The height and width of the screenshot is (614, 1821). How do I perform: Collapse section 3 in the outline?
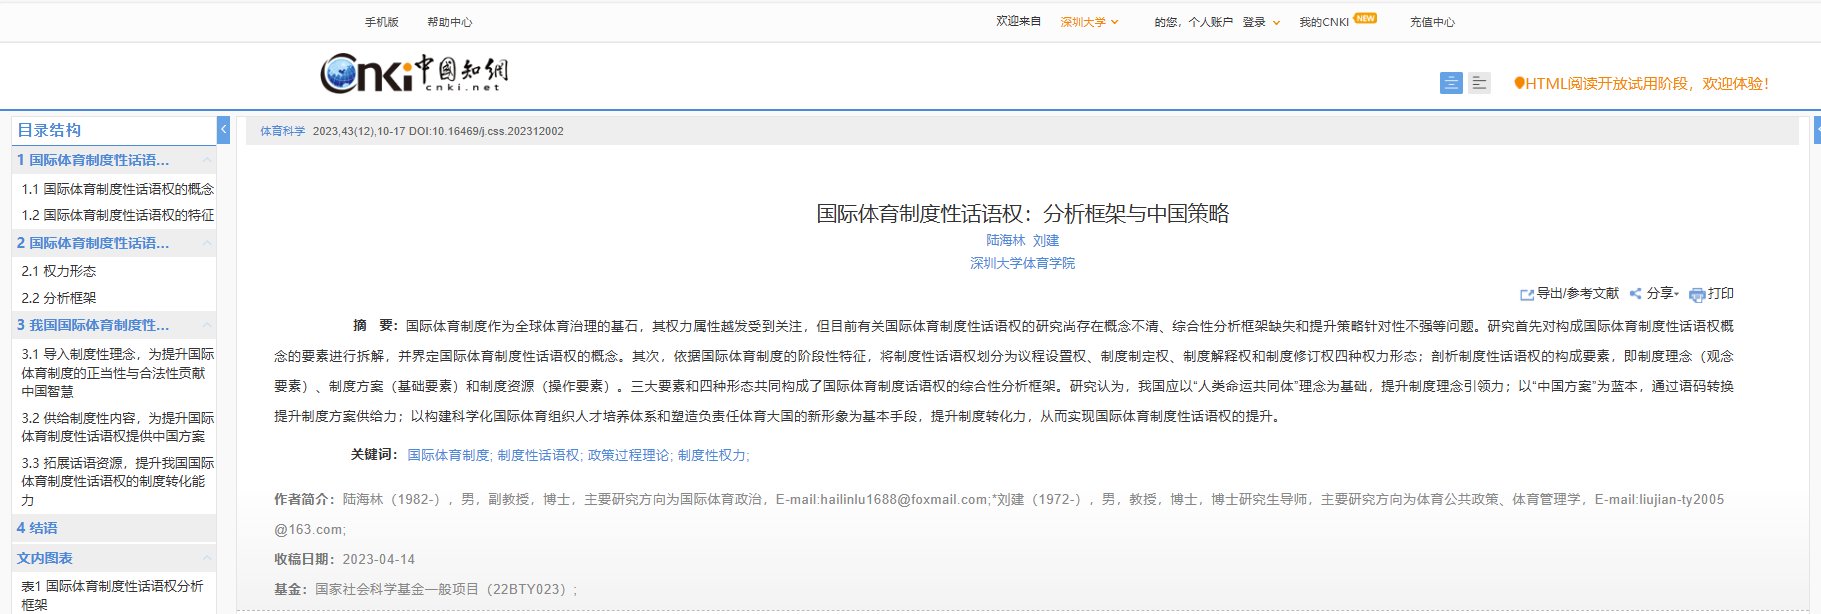[207, 325]
